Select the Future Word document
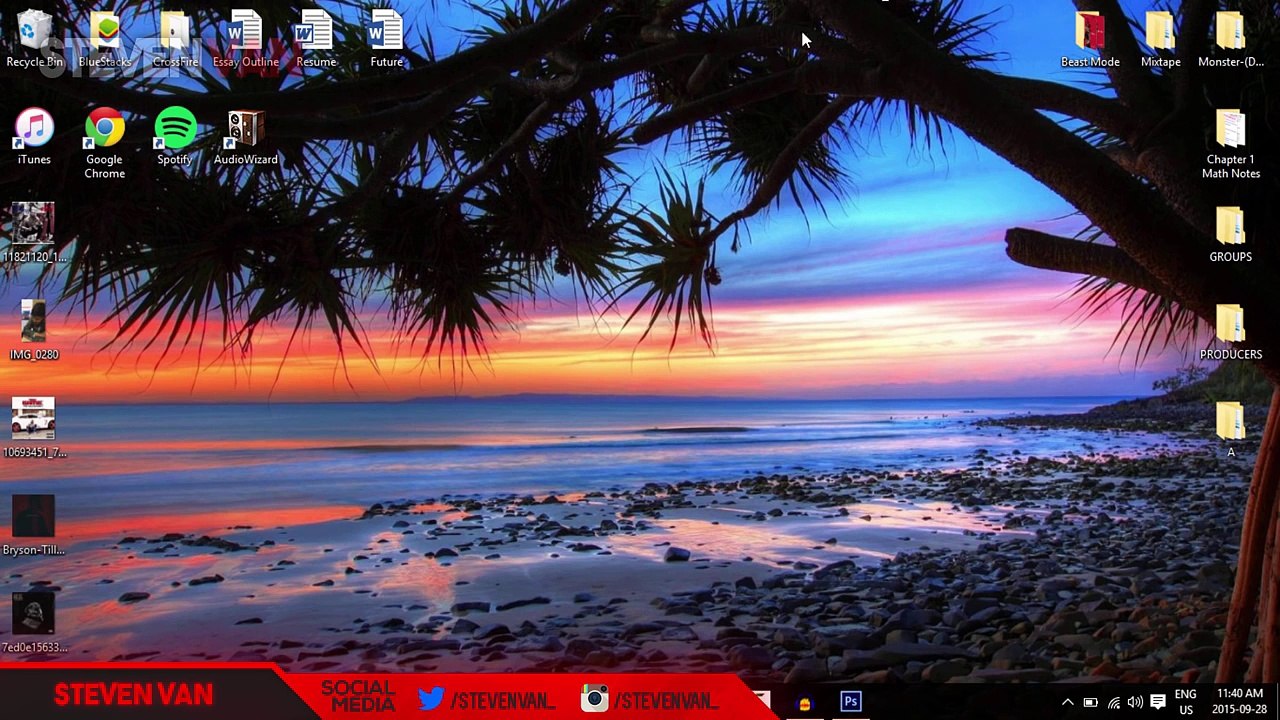The image size is (1280, 720). [x=386, y=40]
